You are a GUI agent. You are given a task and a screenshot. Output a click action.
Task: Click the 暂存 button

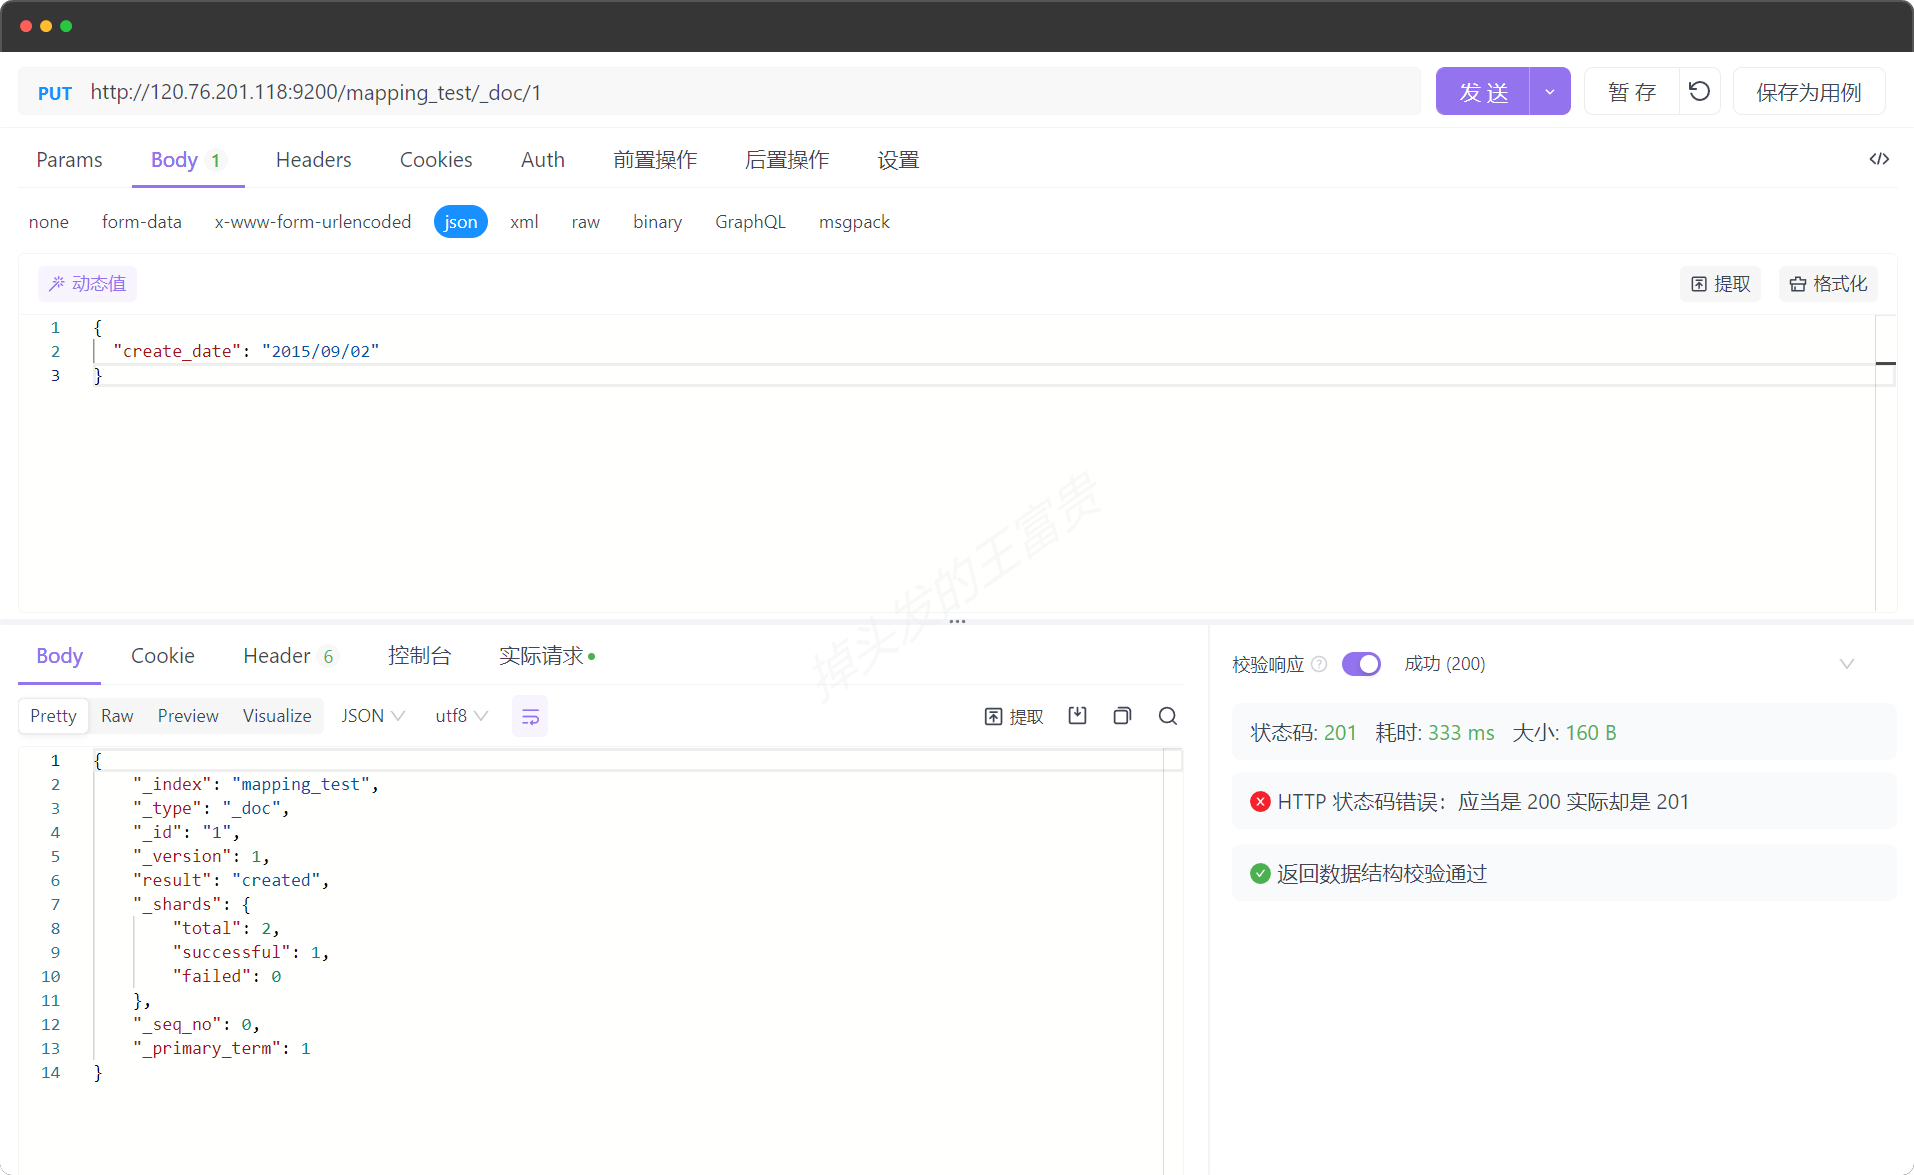coord(1632,92)
